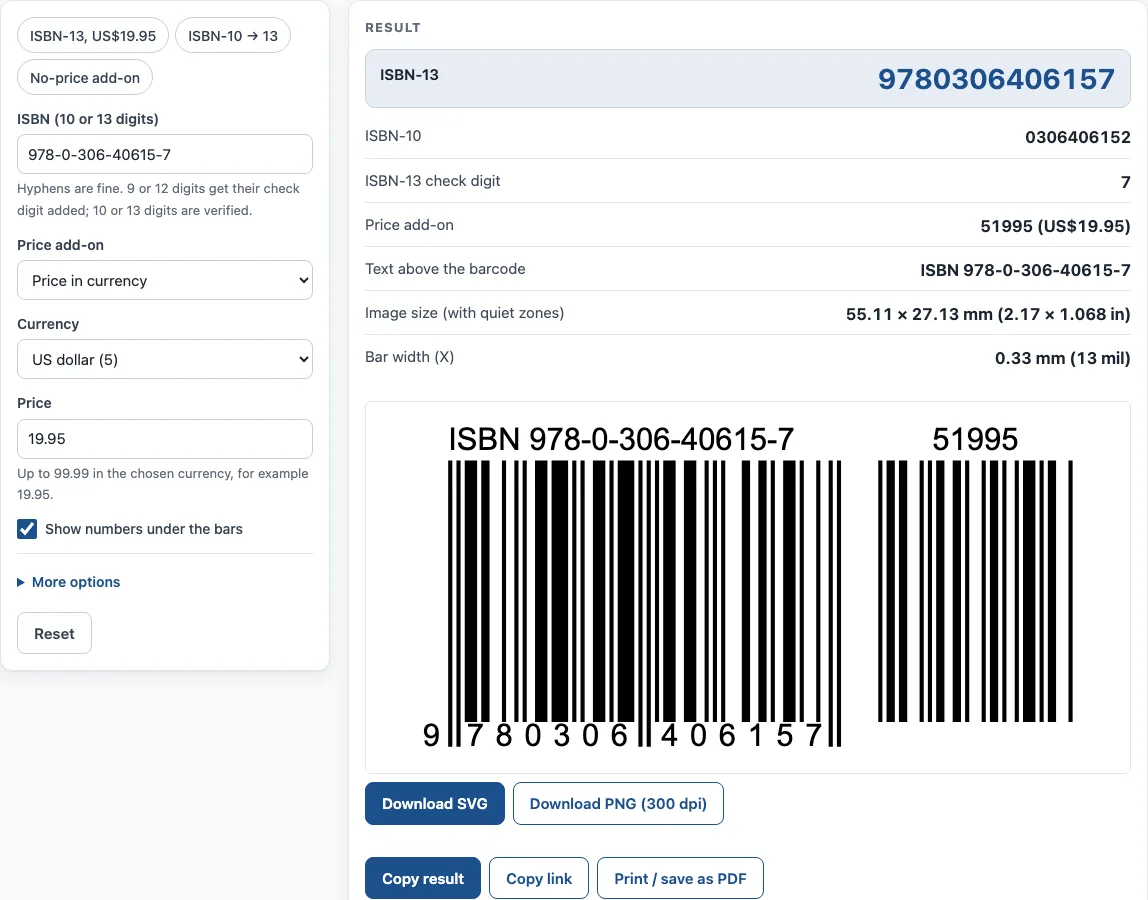The height and width of the screenshot is (900, 1148).
Task: Select the text above barcode value in the results
Action: [x=1025, y=270]
